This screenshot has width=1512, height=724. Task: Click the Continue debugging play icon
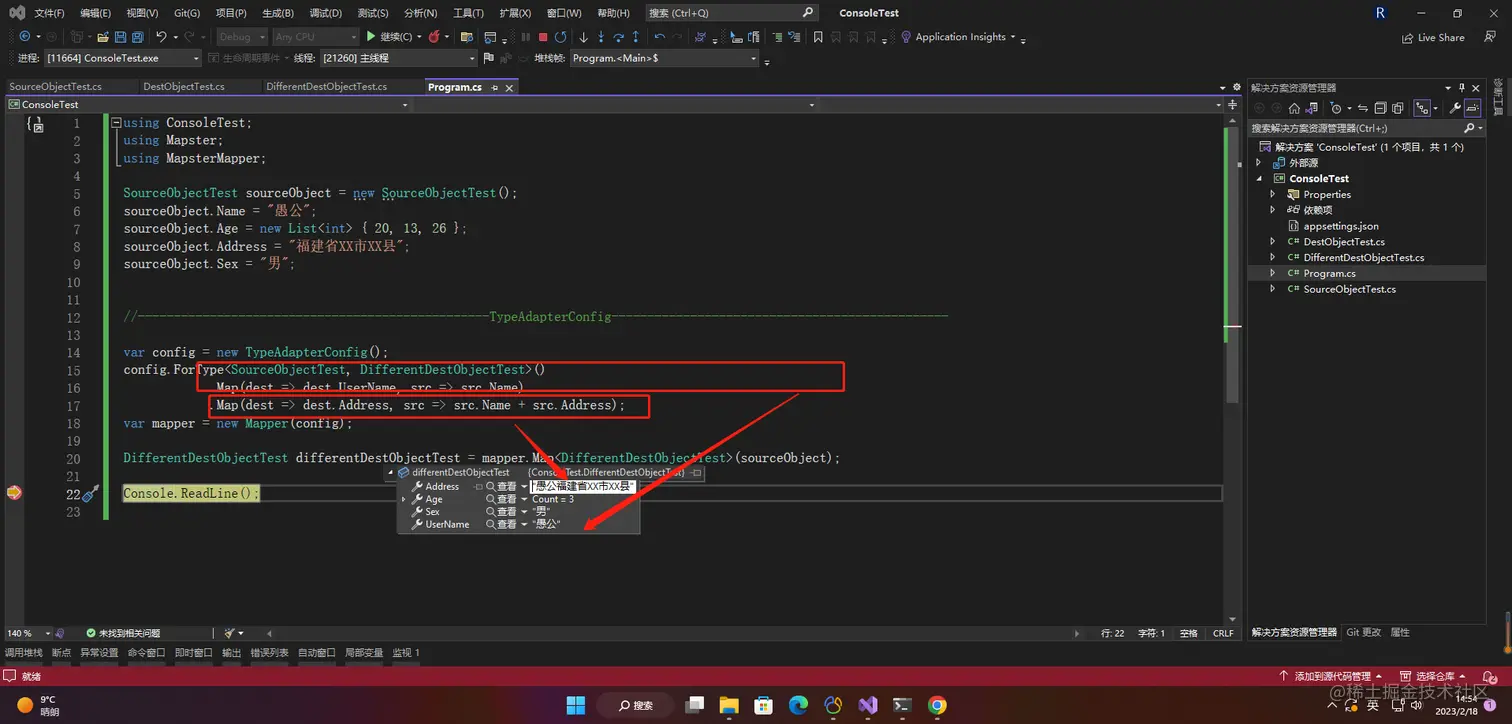369,37
